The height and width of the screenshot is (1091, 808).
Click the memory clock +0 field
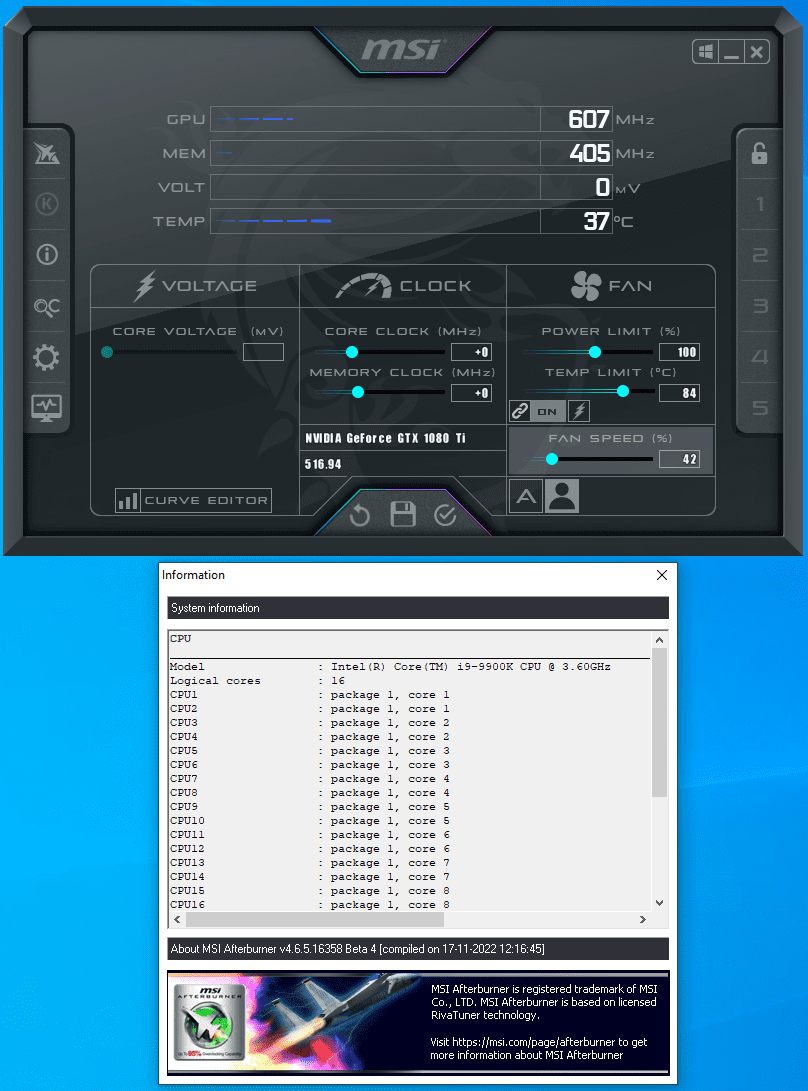(472, 393)
